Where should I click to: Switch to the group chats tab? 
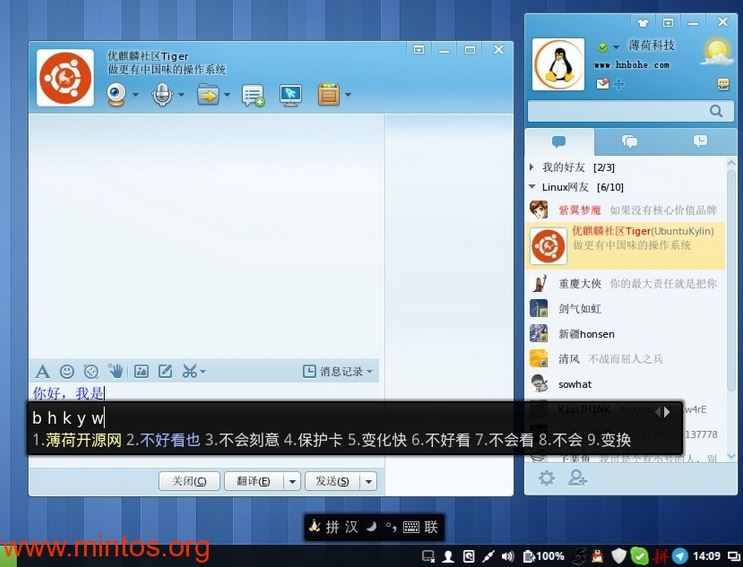tap(629, 142)
